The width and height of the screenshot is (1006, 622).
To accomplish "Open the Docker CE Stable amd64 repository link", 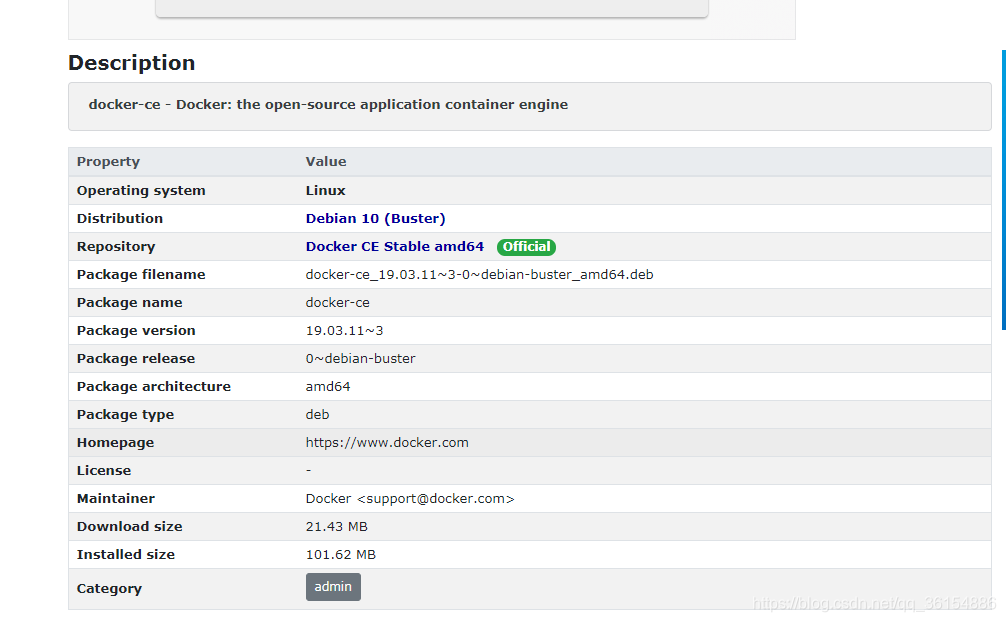I will 395,246.
